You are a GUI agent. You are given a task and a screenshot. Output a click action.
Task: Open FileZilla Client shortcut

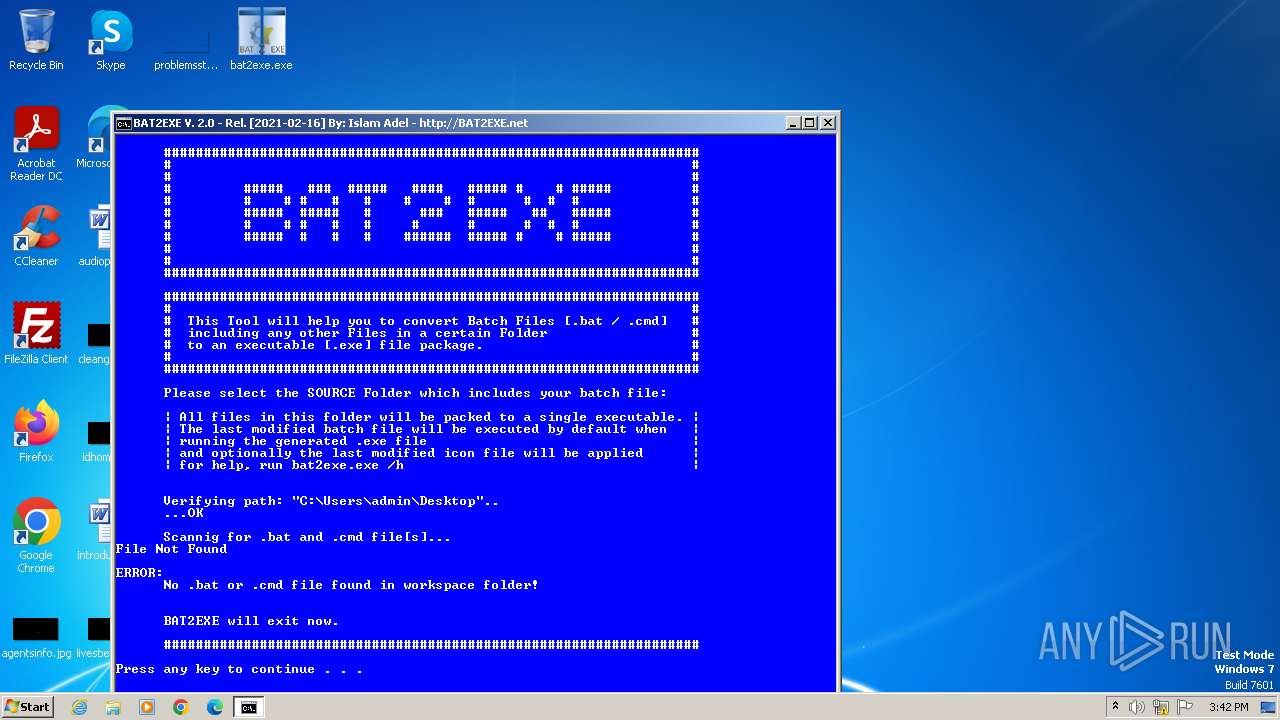point(36,334)
